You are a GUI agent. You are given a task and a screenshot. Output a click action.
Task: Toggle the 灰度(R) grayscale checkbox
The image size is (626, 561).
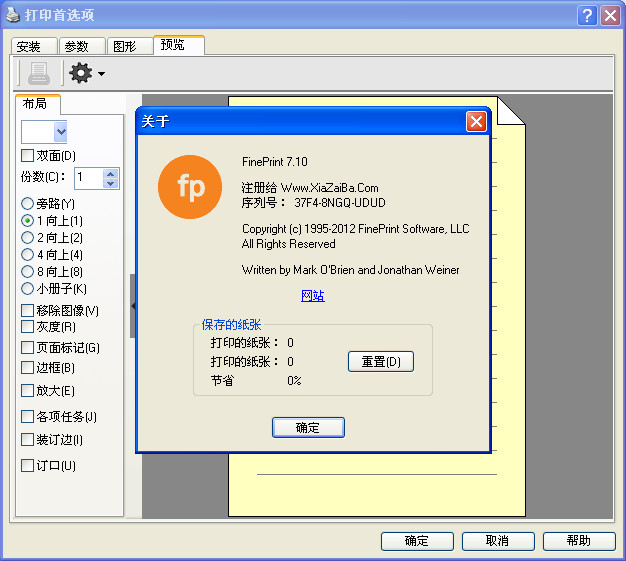point(27,327)
